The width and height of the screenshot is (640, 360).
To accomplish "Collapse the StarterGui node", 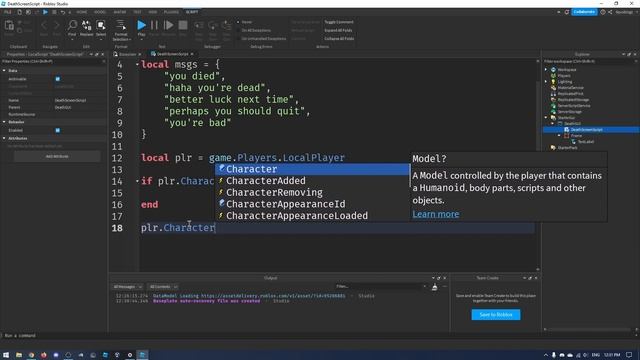I will point(546,118).
